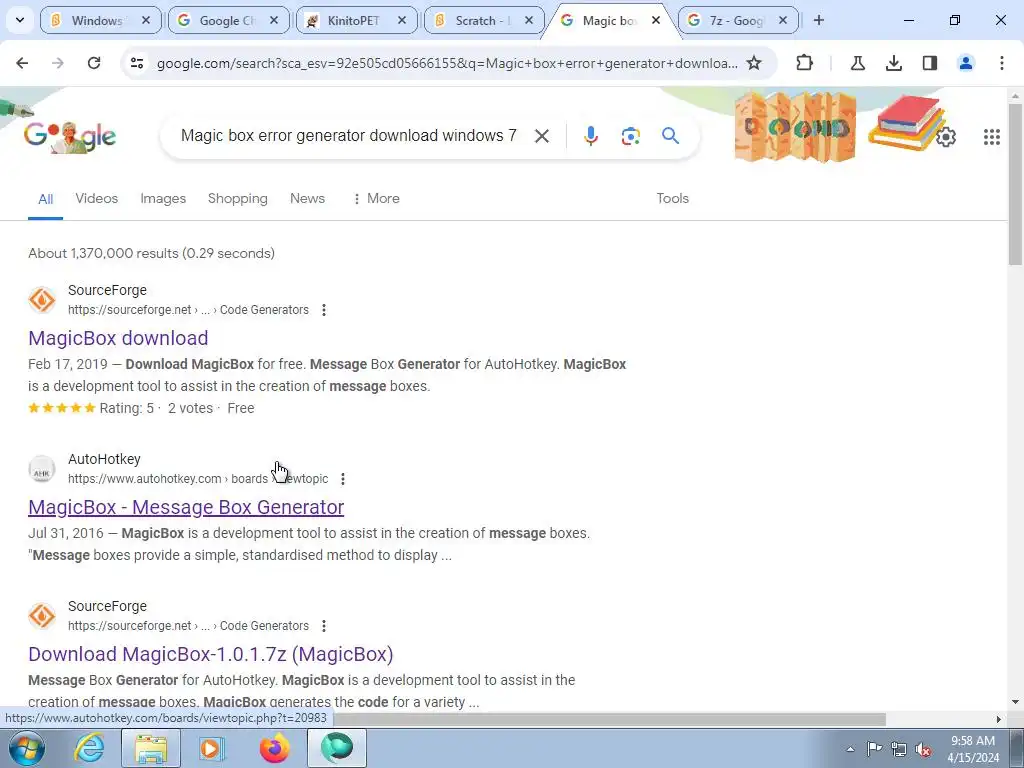Open search Tools

(673, 199)
